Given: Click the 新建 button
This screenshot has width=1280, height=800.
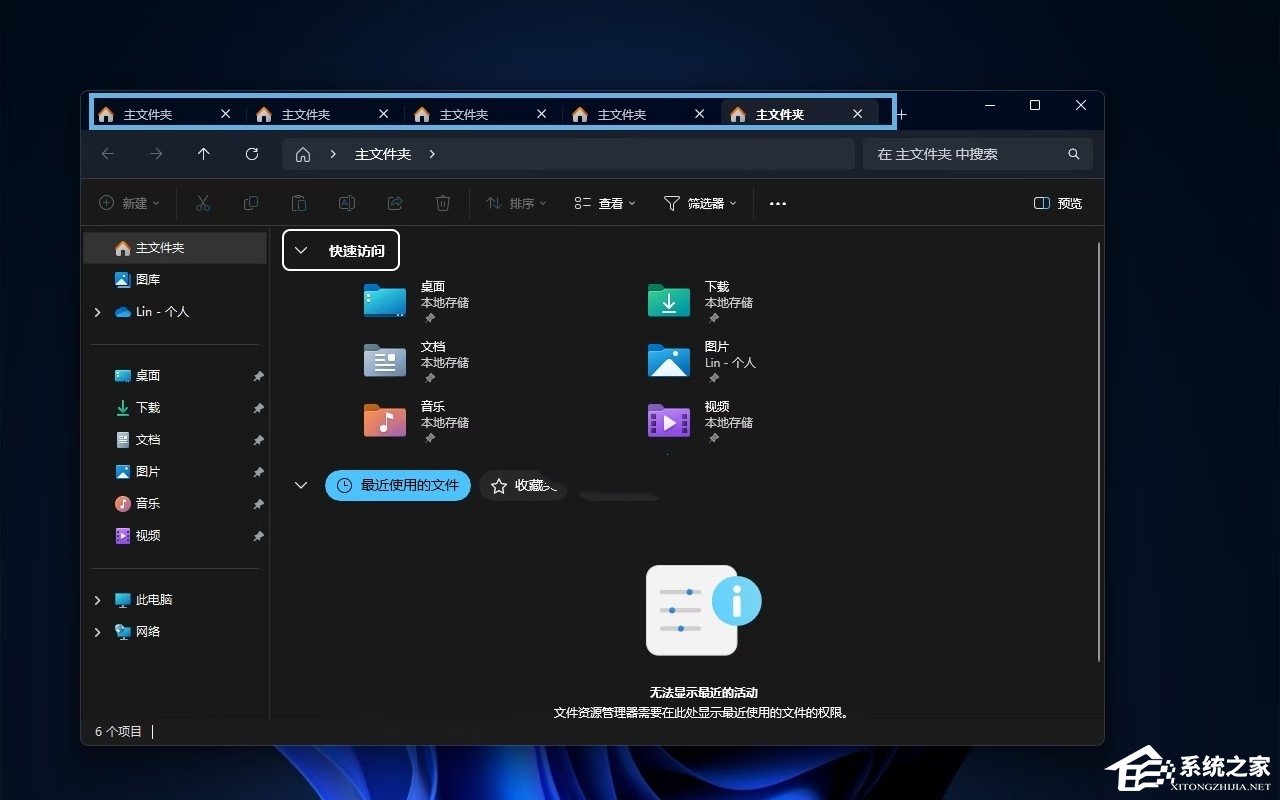Looking at the screenshot, I should pos(128,203).
